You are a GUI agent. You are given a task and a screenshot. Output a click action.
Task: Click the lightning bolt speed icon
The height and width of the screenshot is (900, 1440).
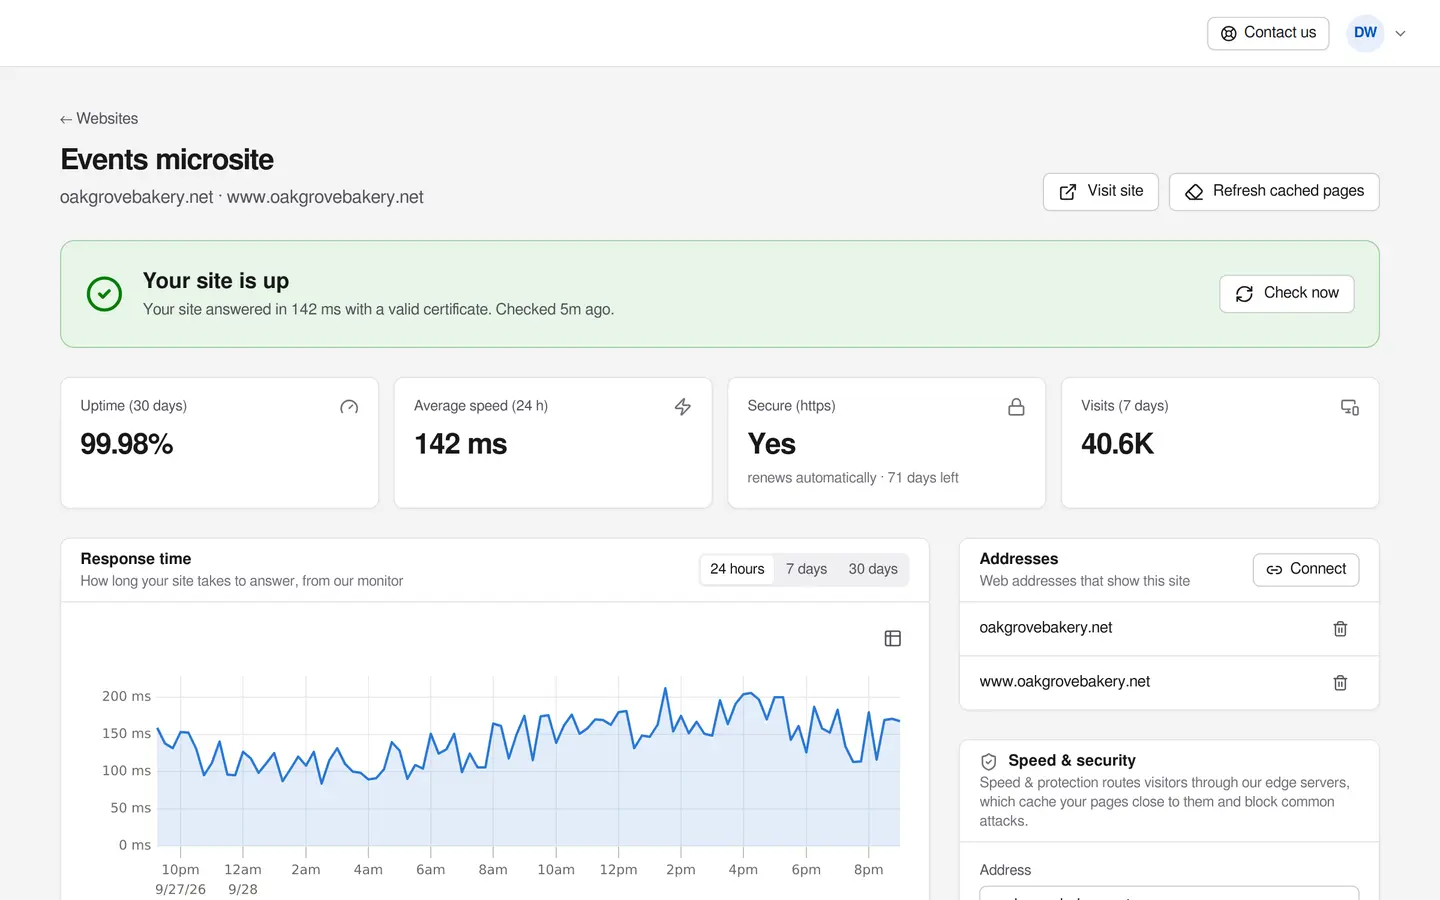(683, 407)
